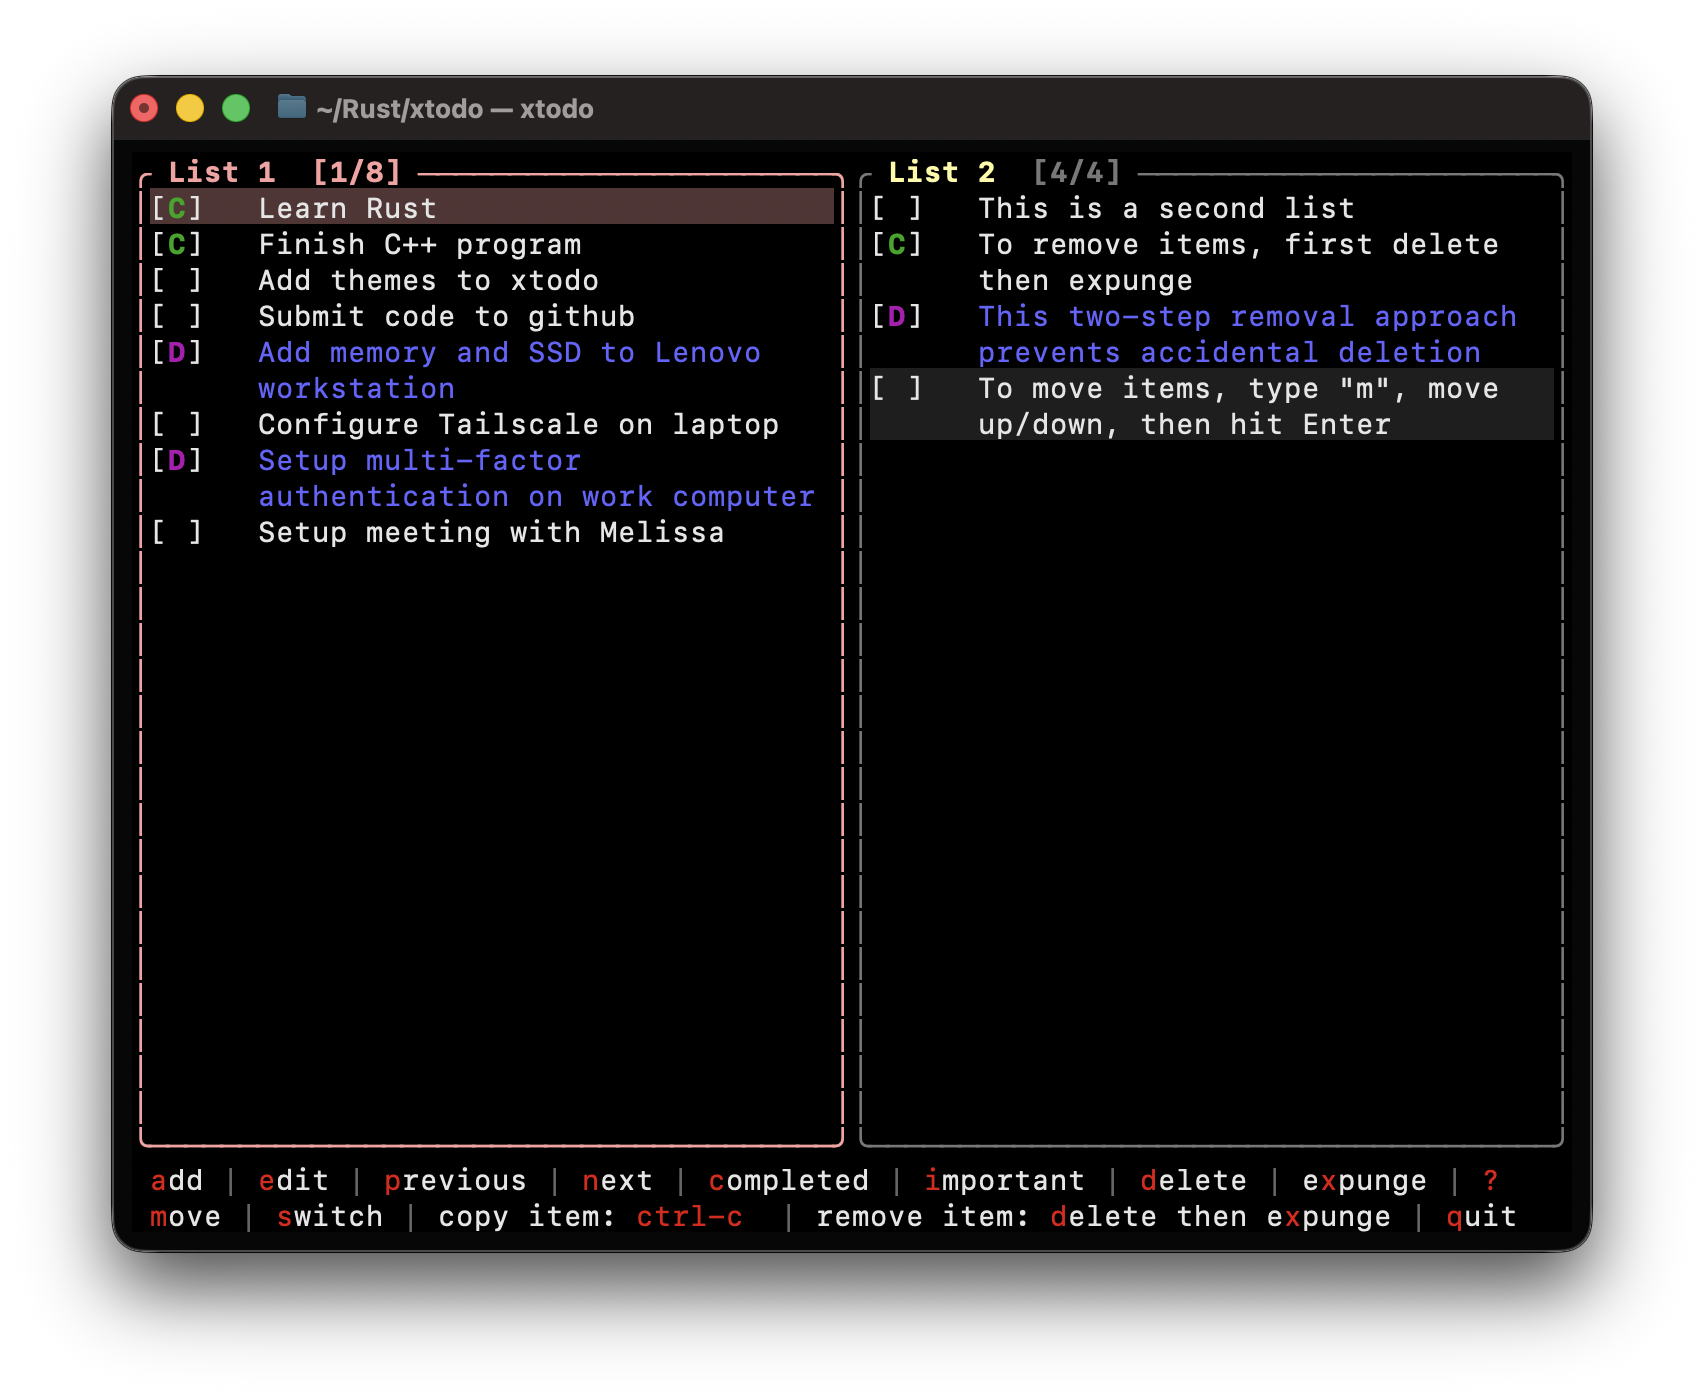Click the add command in footer

pos(177,1180)
